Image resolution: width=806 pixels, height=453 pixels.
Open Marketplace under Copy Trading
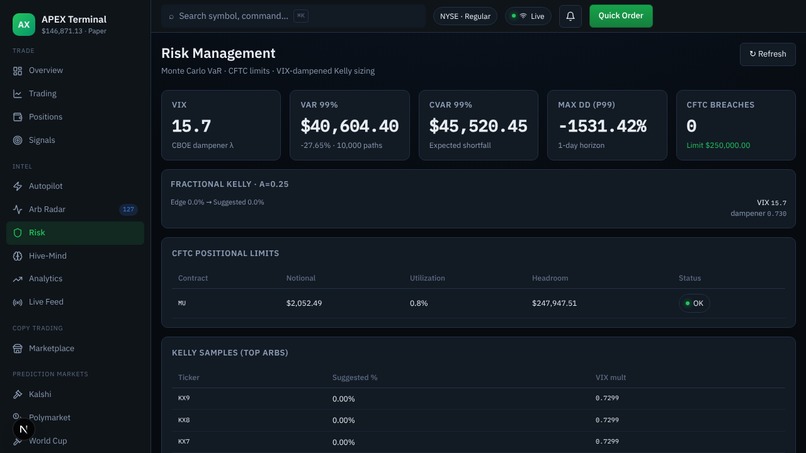pyautogui.click(x=75, y=348)
